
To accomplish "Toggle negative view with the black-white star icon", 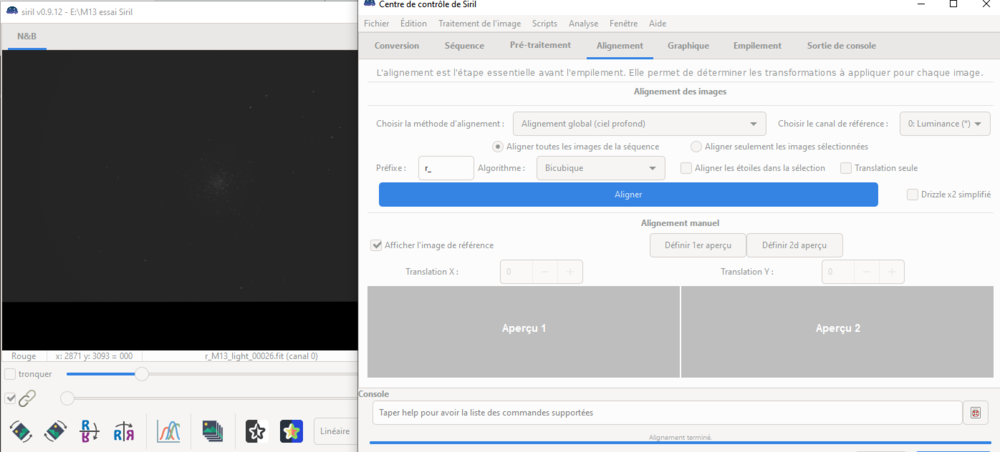I will [x=255, y=432].
